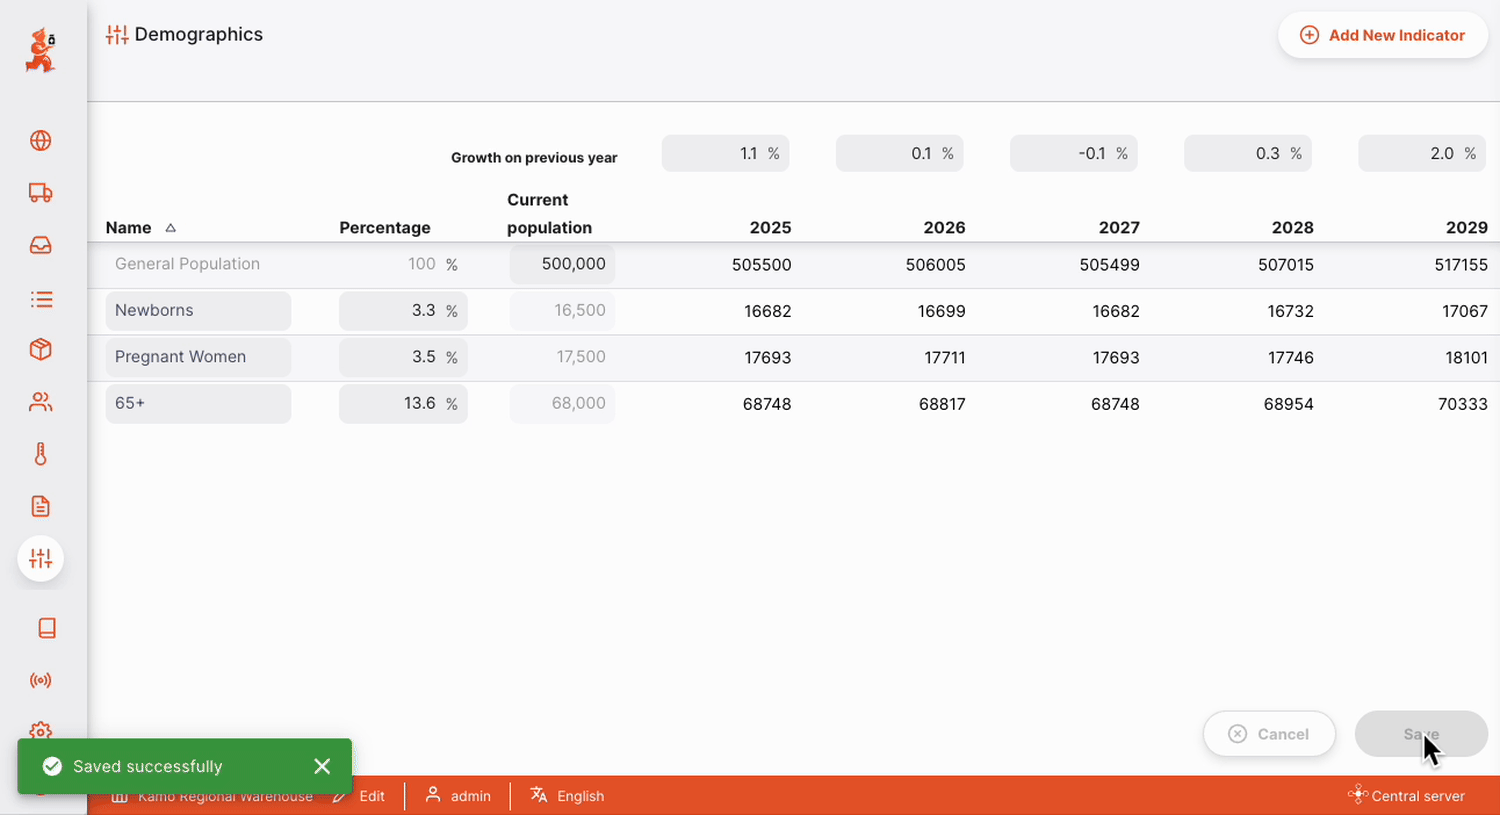The width and height of the screenshot is (1500, 815).
Task: Click the inbox replenishment sidebar icon
Action: pos(40,246)
